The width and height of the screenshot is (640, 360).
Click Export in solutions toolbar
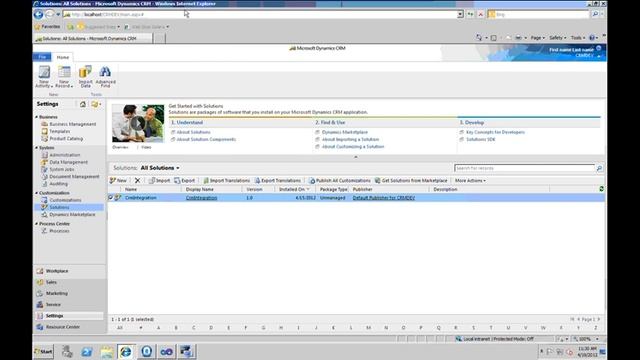pyautogui.click(x=184, y=180)
